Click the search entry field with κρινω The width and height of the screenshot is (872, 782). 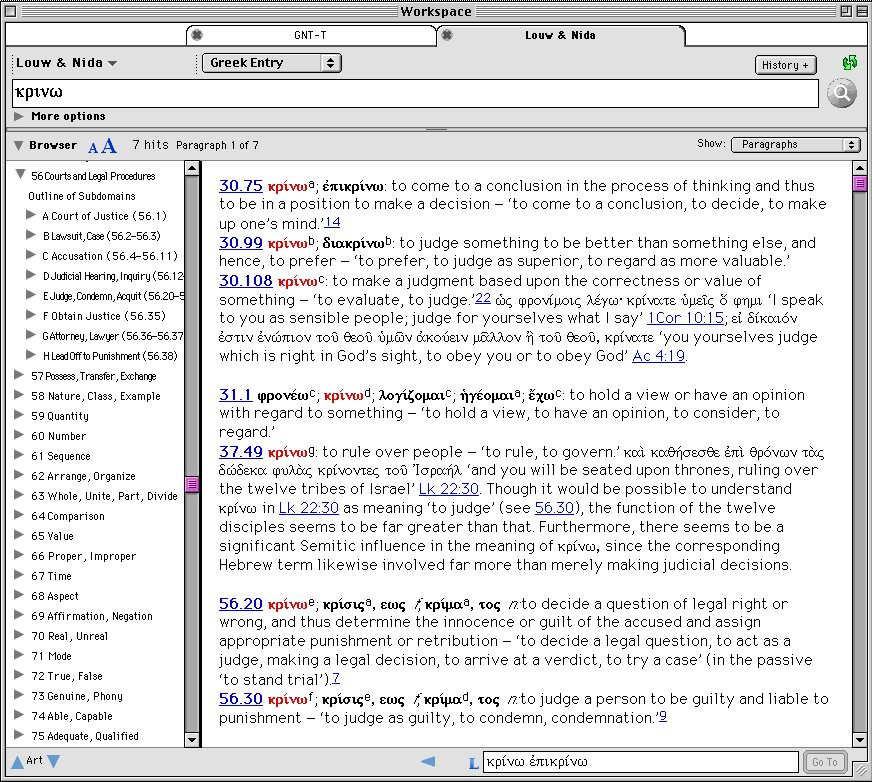[415, 93]
